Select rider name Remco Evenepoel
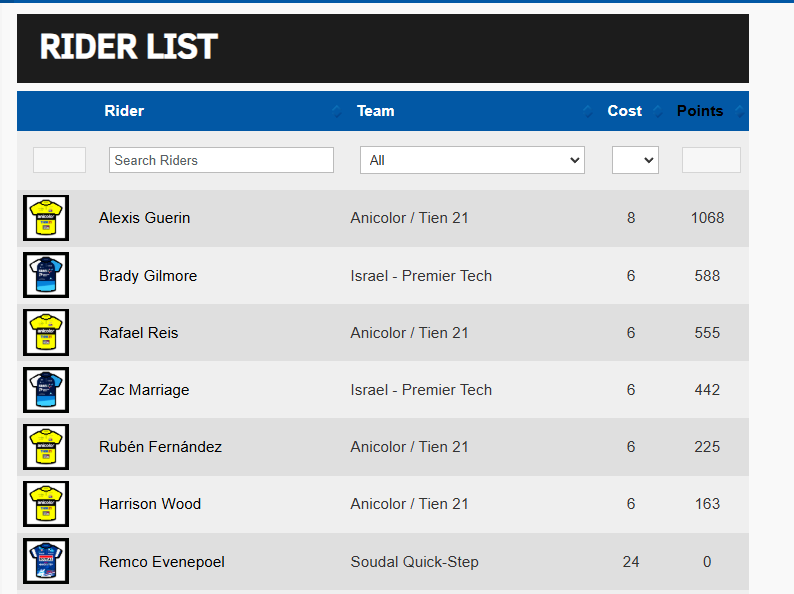 coord(162,562)
